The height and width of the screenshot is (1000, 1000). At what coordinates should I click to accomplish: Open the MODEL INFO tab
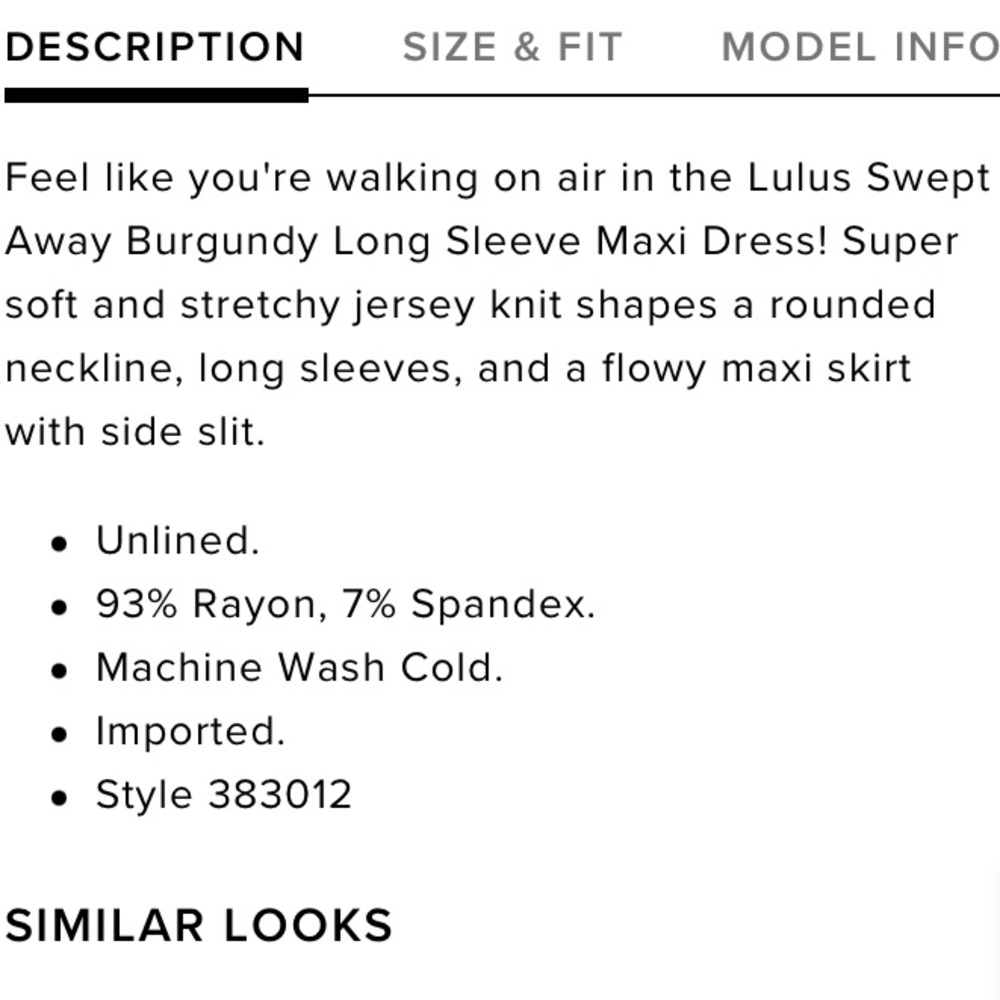860,47
